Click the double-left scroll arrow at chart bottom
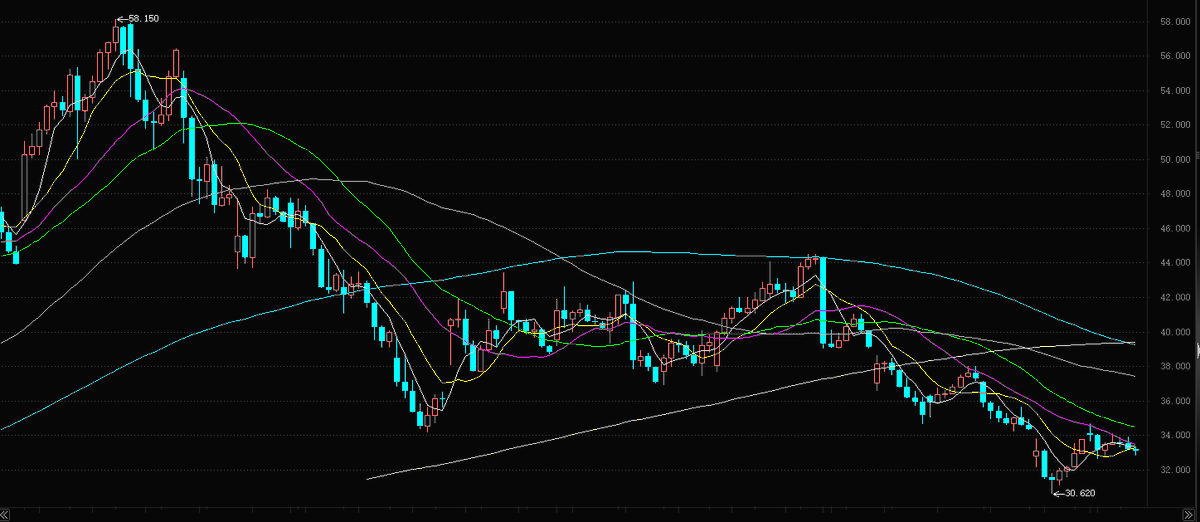Screen dimensions: 1200x522 click(x=6, y=513)
